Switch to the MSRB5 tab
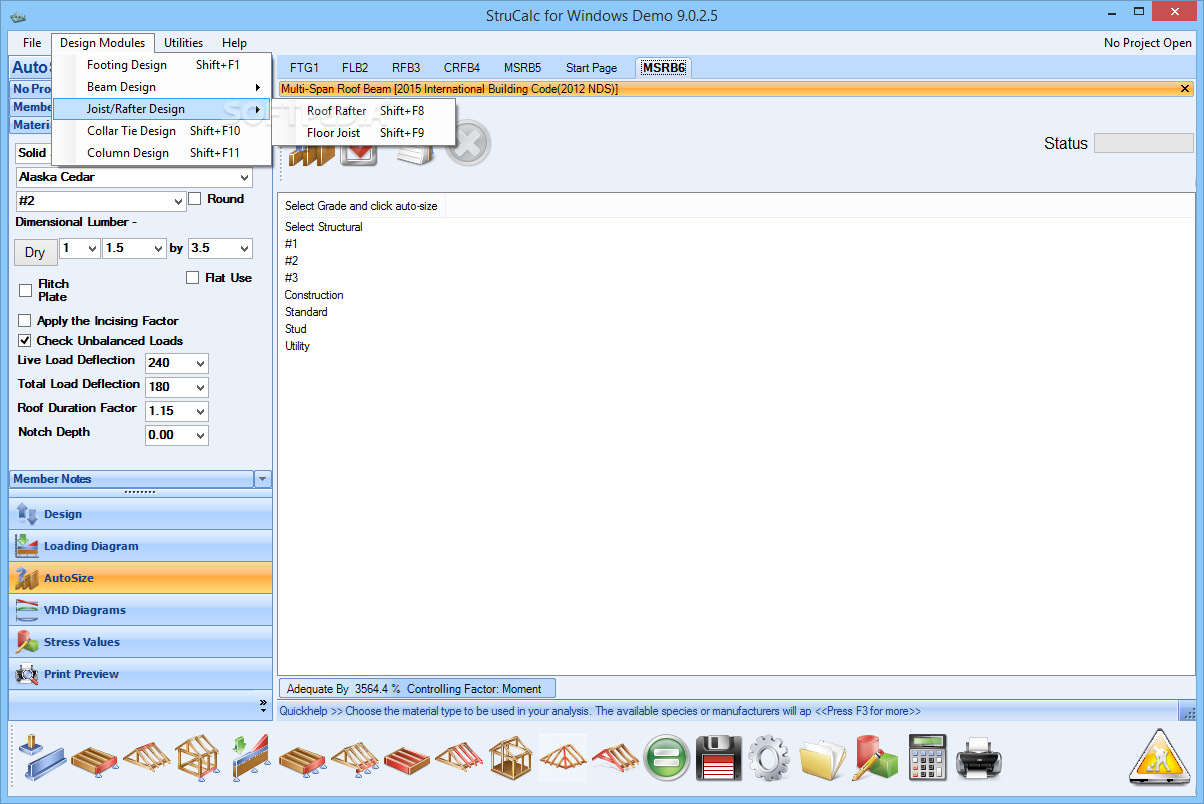The height and width of the screenshot is (804, 1204). [522, 68]
